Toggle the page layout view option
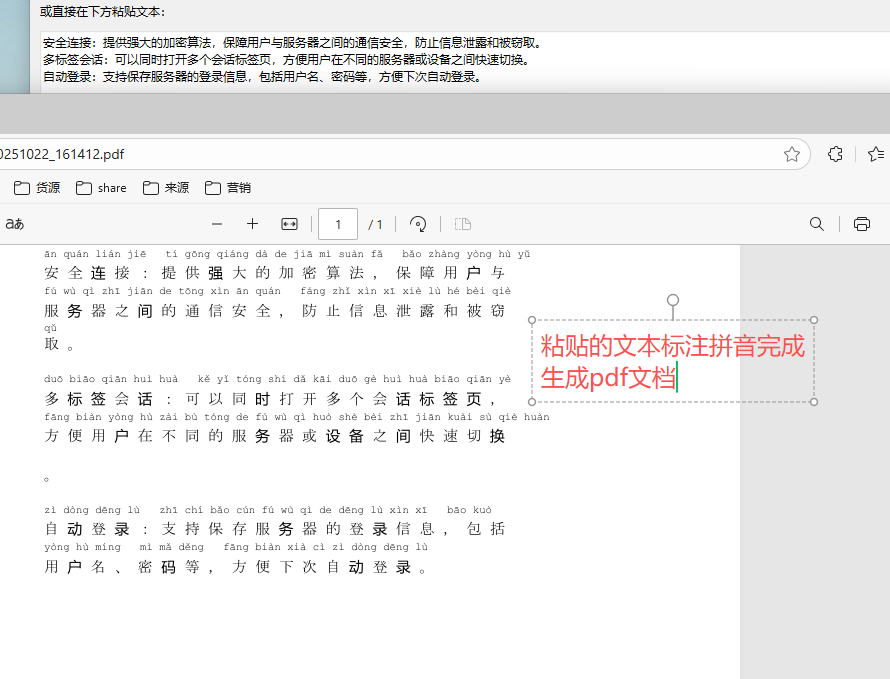Image resolution: width=890 pixels, height=679 pixels. pyautogui.click(x=462, y=224)
